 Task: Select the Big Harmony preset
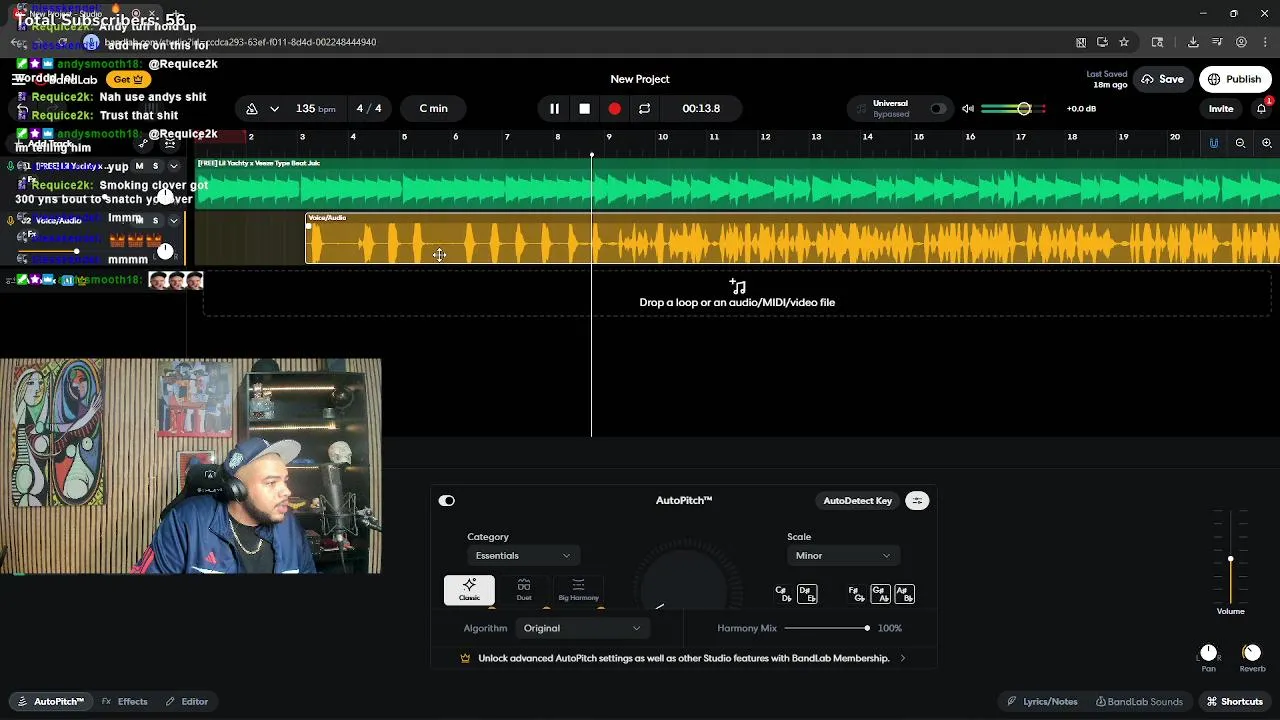(578, 590)
